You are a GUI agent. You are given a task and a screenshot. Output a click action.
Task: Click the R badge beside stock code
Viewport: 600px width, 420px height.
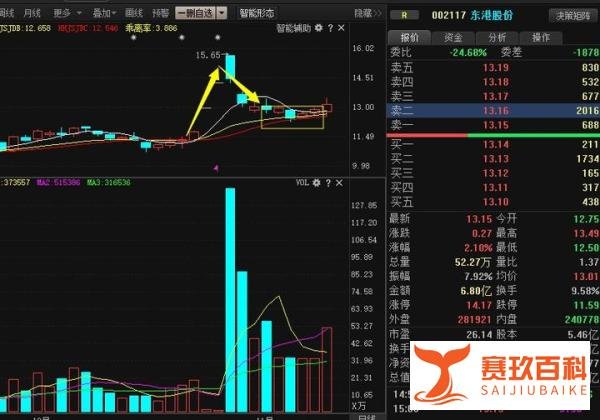(404, 15)
